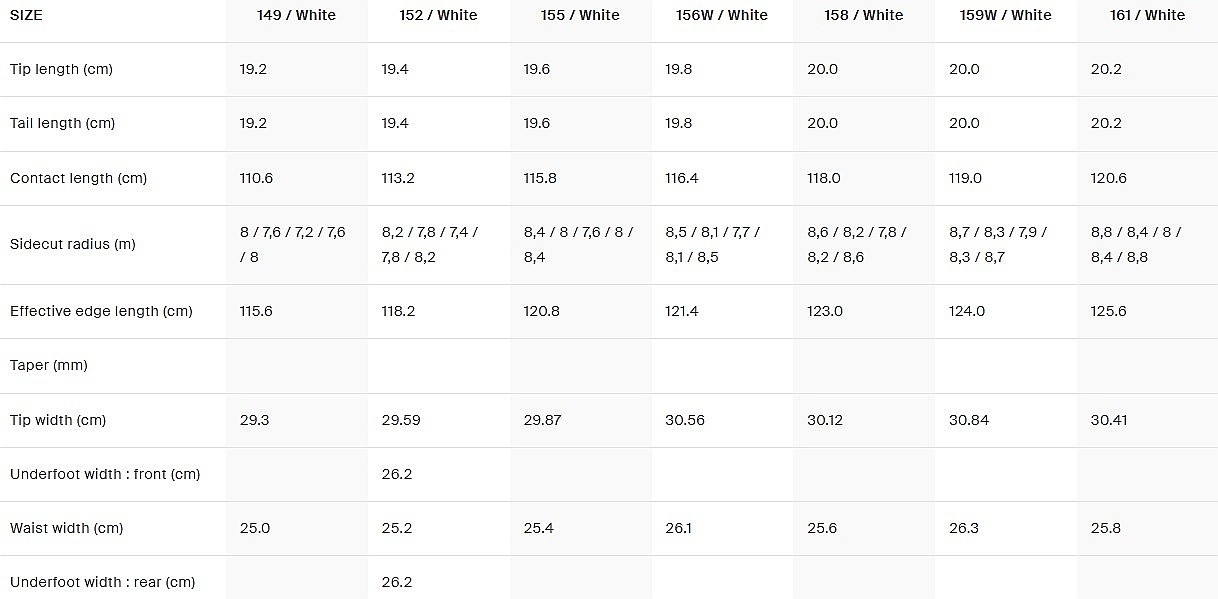
Task: Select the Contact length (cm) row label
Action: click(78, 178)
